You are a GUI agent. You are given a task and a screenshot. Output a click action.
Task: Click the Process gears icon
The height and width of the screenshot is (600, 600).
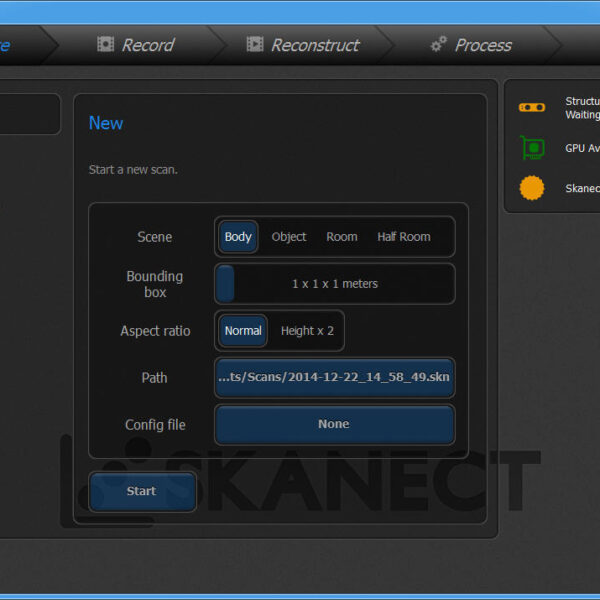point(439,44)
